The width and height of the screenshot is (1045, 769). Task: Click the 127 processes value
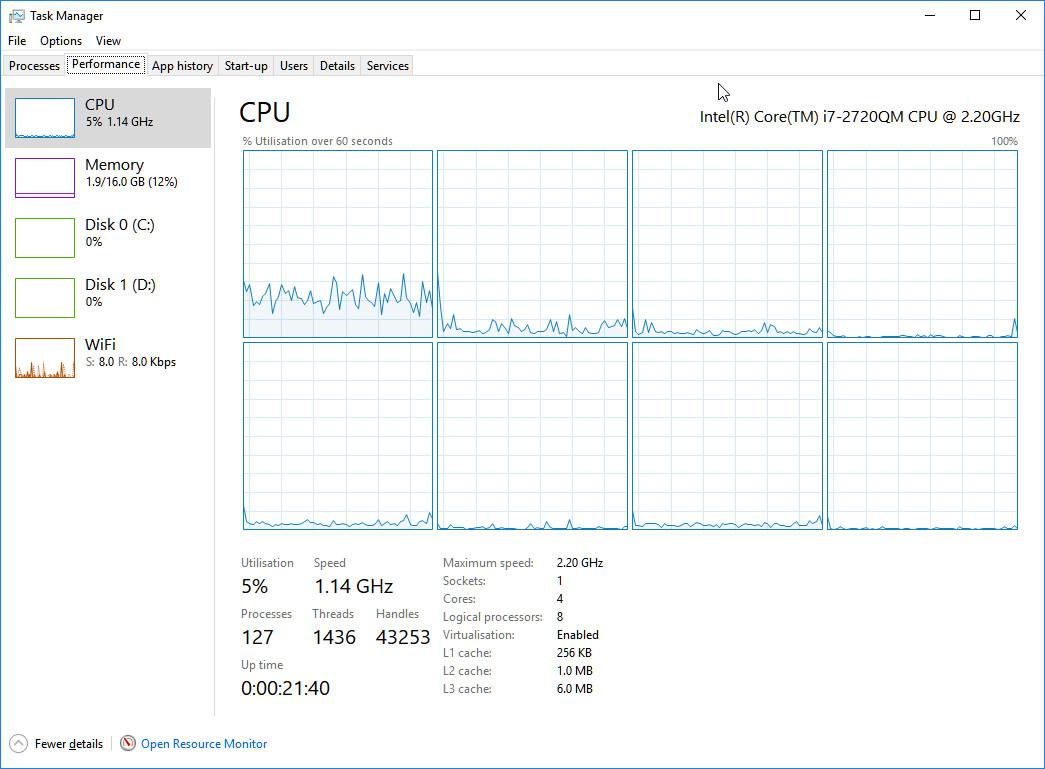click(257, 637)
